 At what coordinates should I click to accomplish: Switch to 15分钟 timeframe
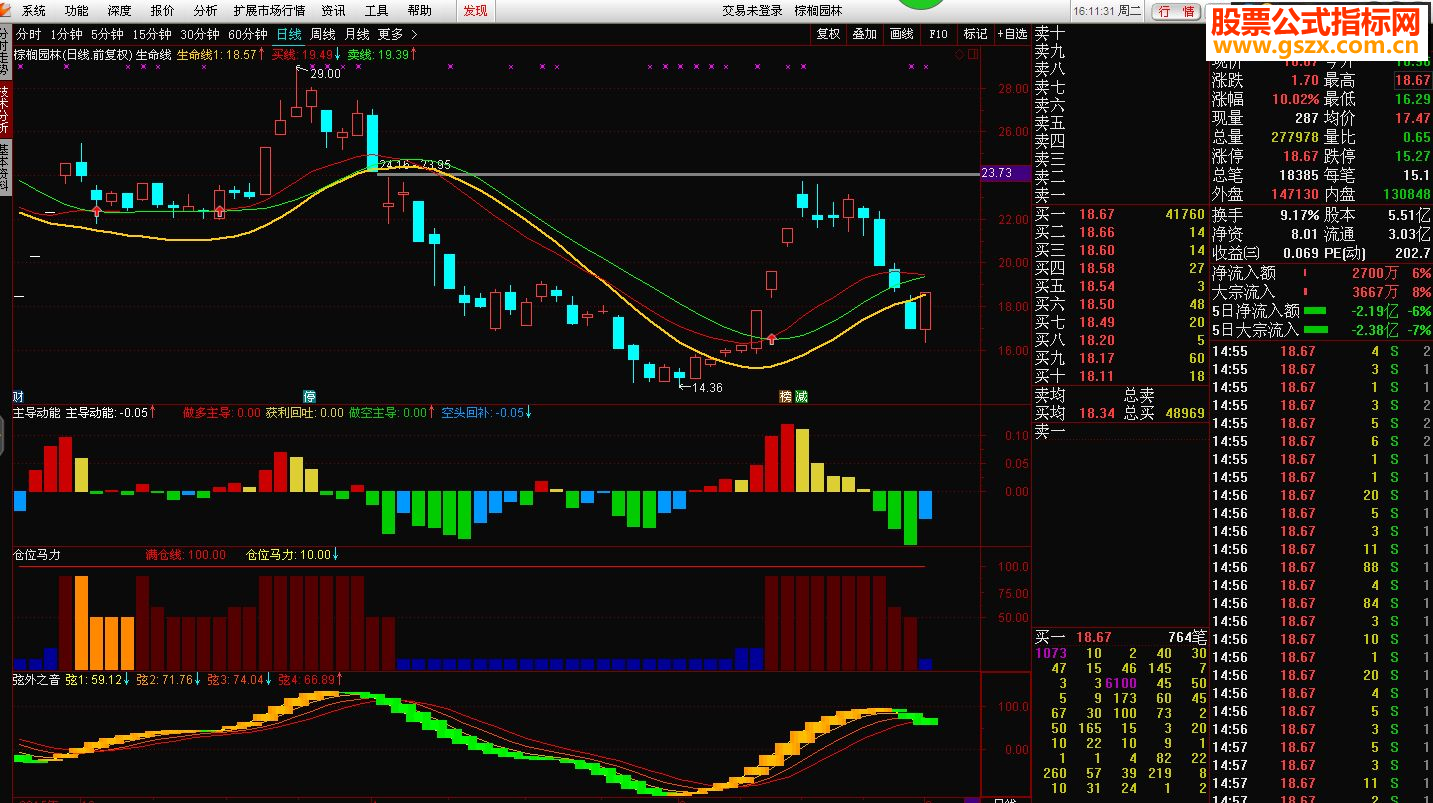tap(152, 34)
